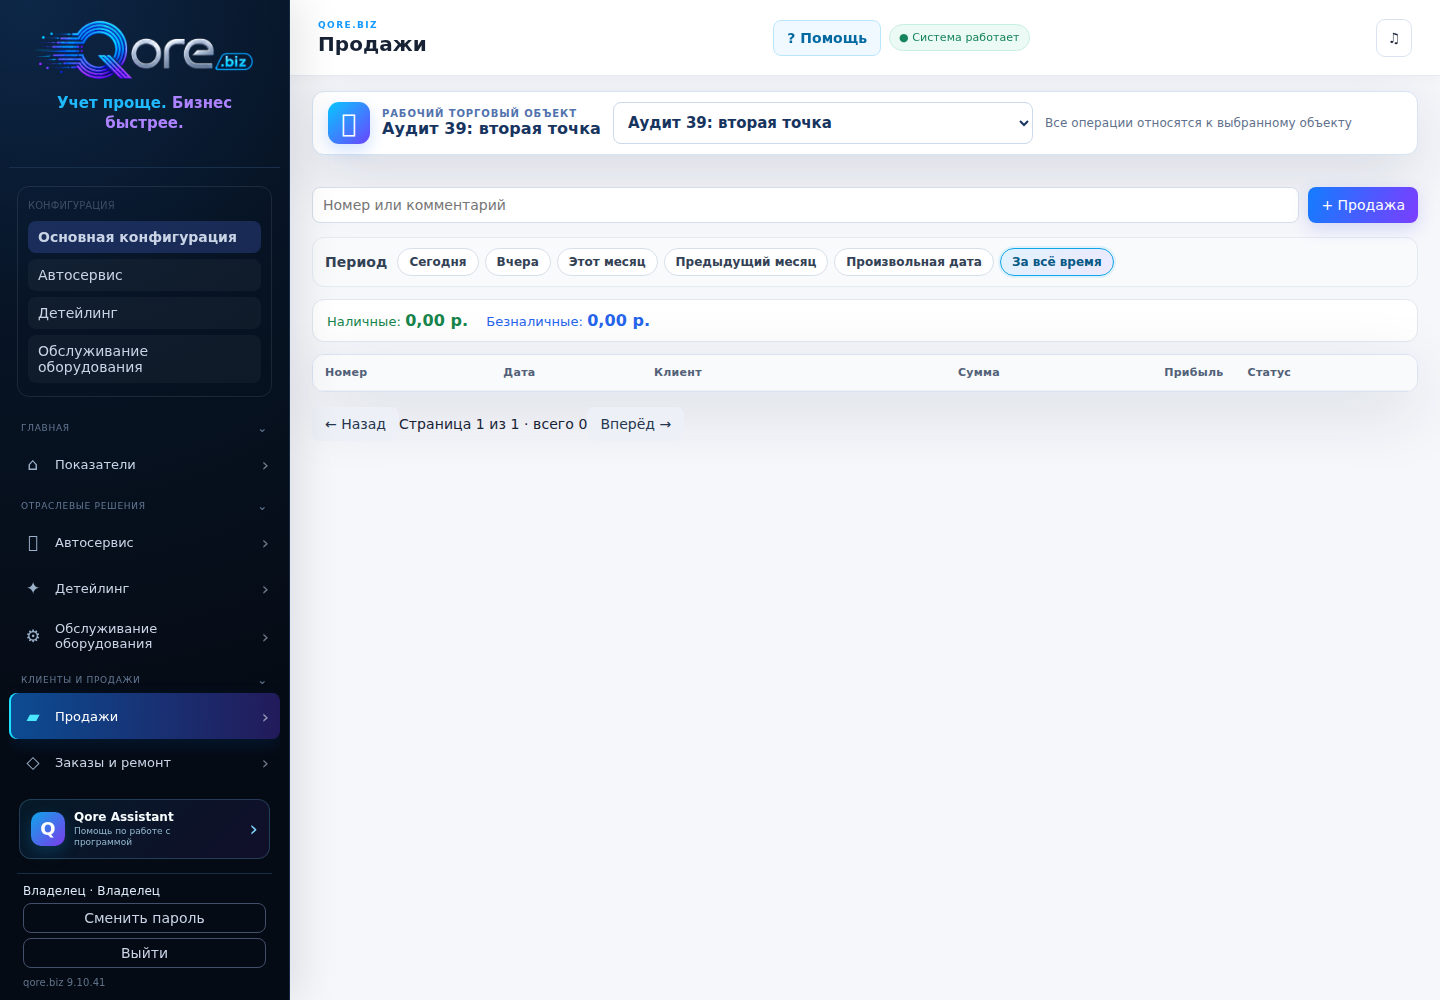Screen dimensions: 1440x1000
Task: Select За всё время period
Action: click(x=1057, y=262)
